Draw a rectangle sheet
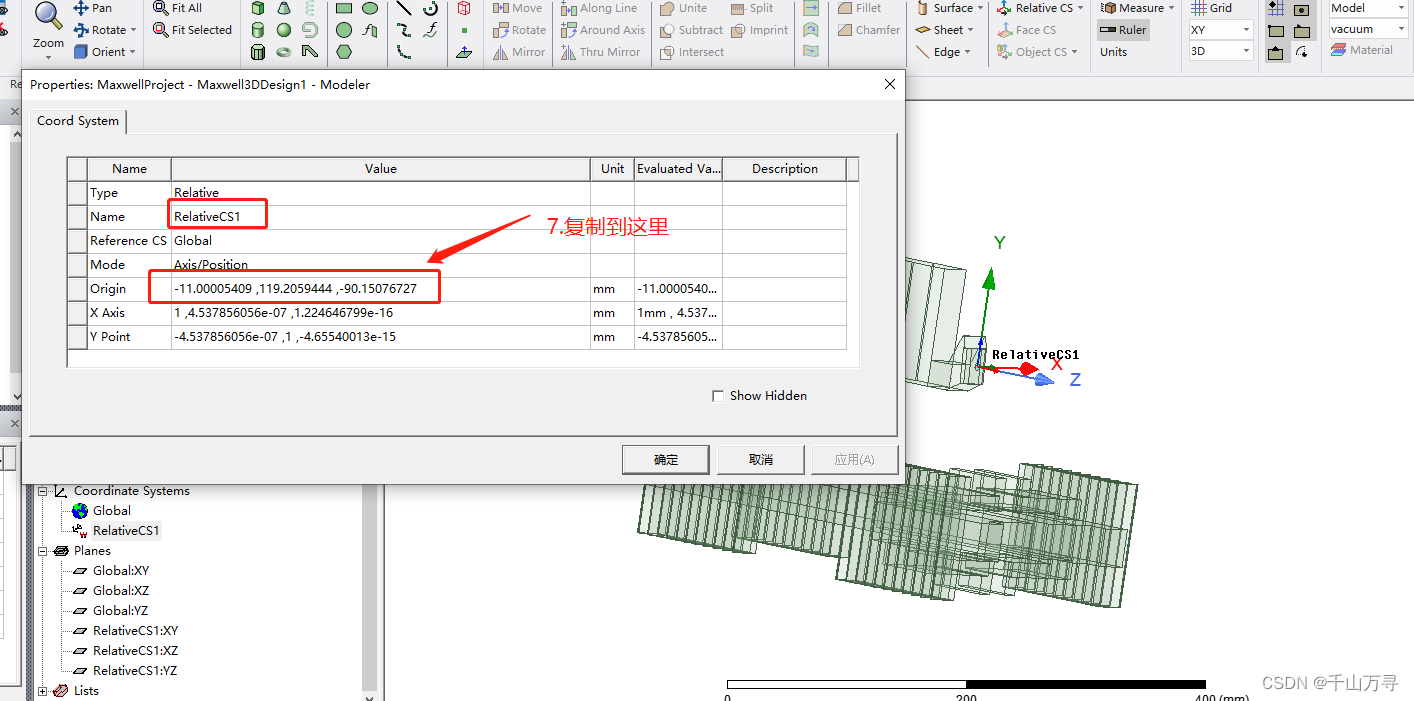The height and width of the screenshot is (701, 1414). pyautogui.click(x=344, y=8)
